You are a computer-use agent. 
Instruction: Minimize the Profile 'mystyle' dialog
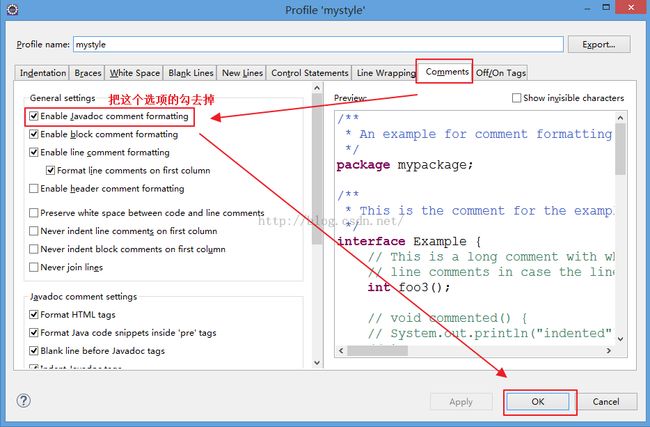point(587,8)
